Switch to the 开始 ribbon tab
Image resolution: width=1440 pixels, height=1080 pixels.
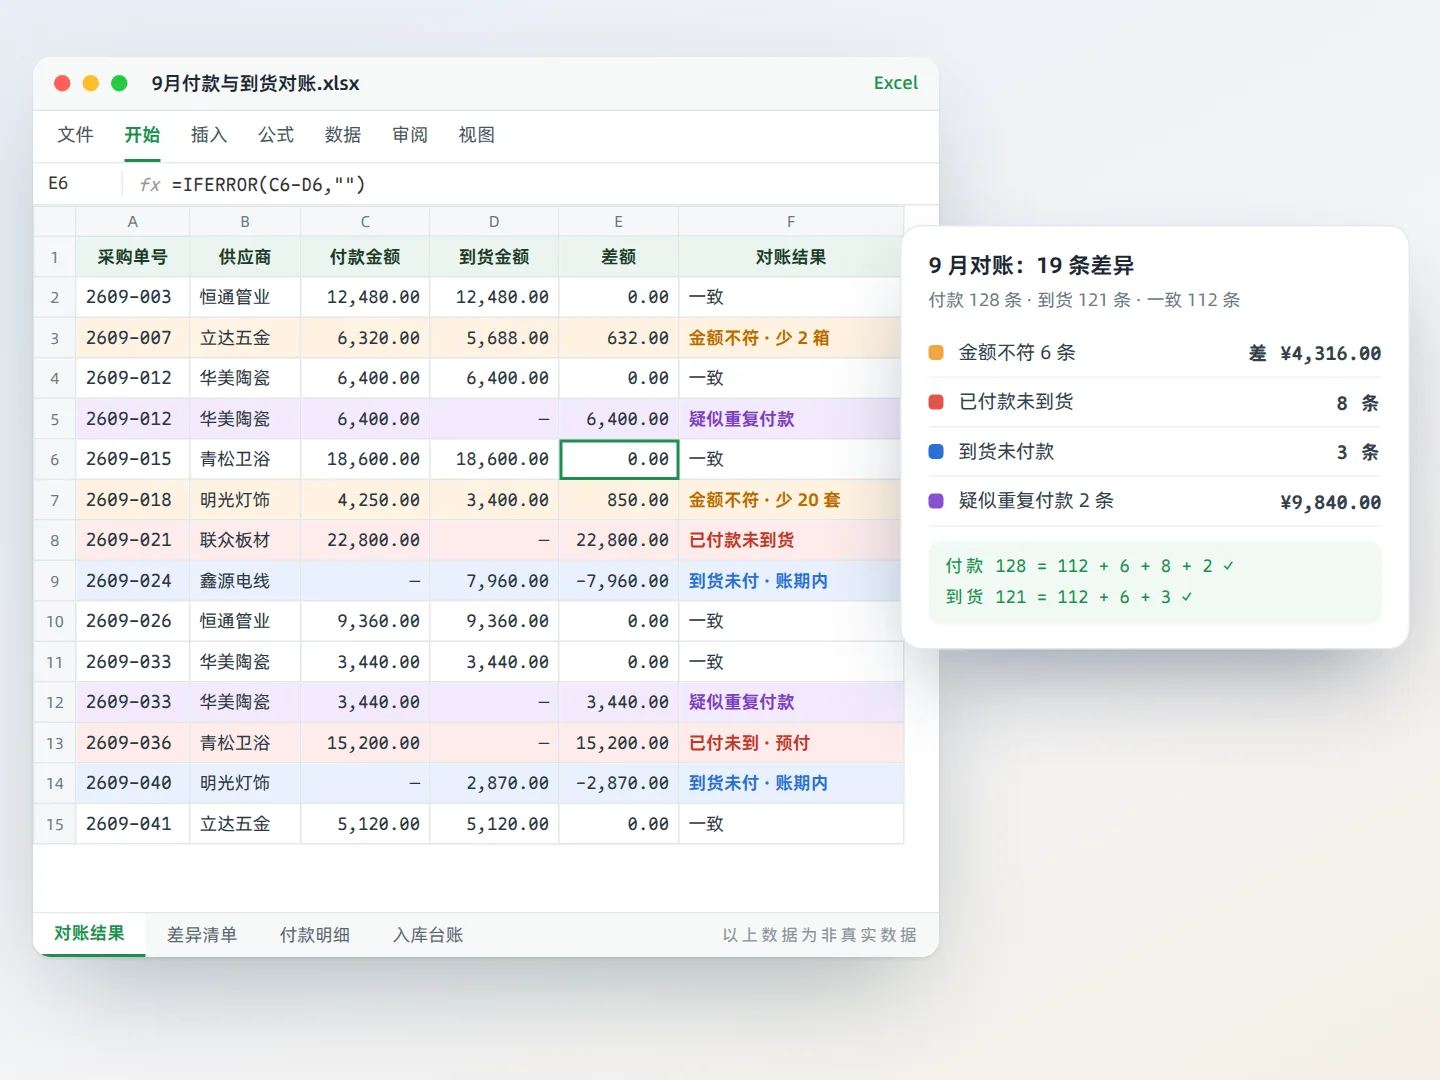(142, 135)
